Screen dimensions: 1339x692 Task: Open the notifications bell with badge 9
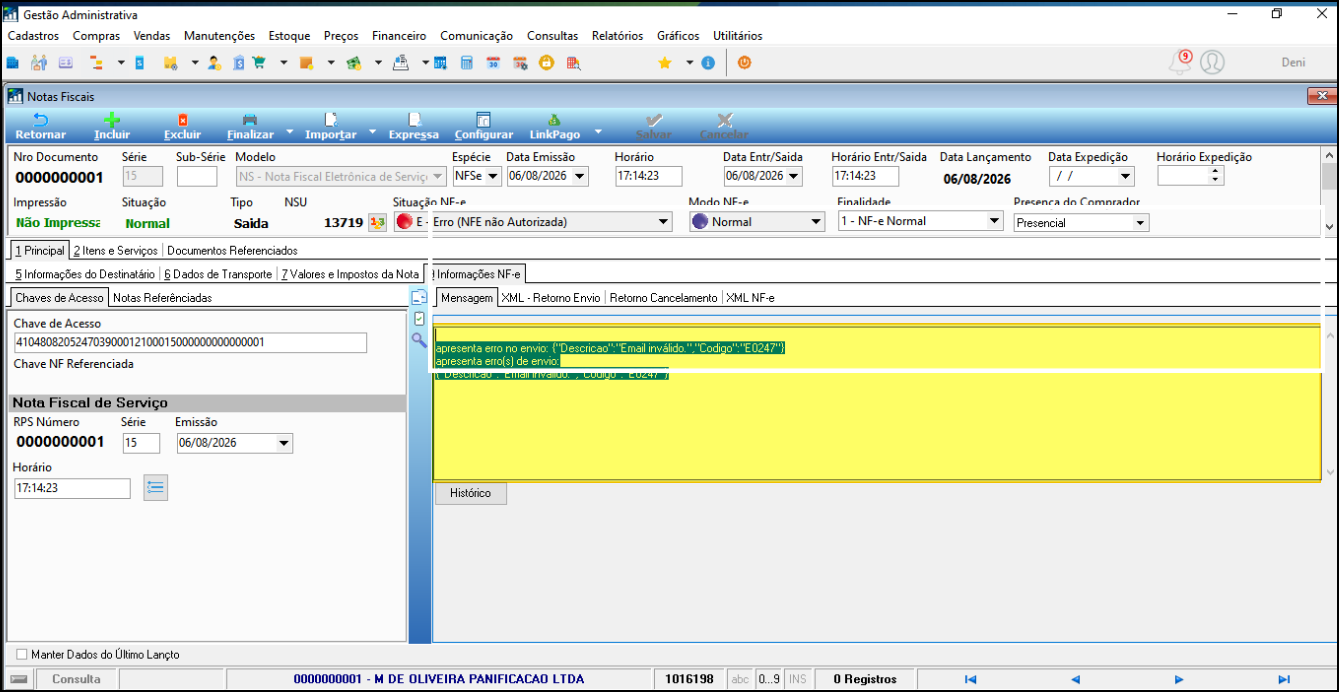(1181, 62)
